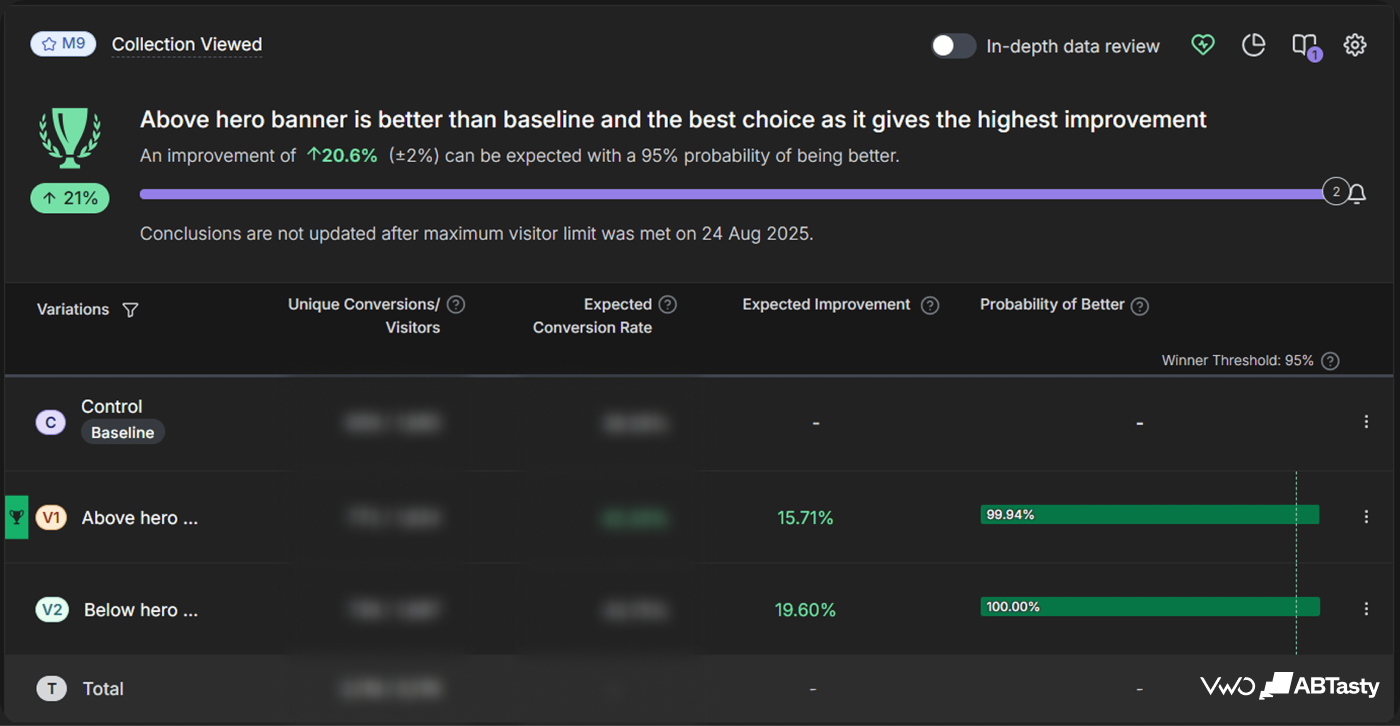Click the Baseline tag under Control

coord(123,433)
